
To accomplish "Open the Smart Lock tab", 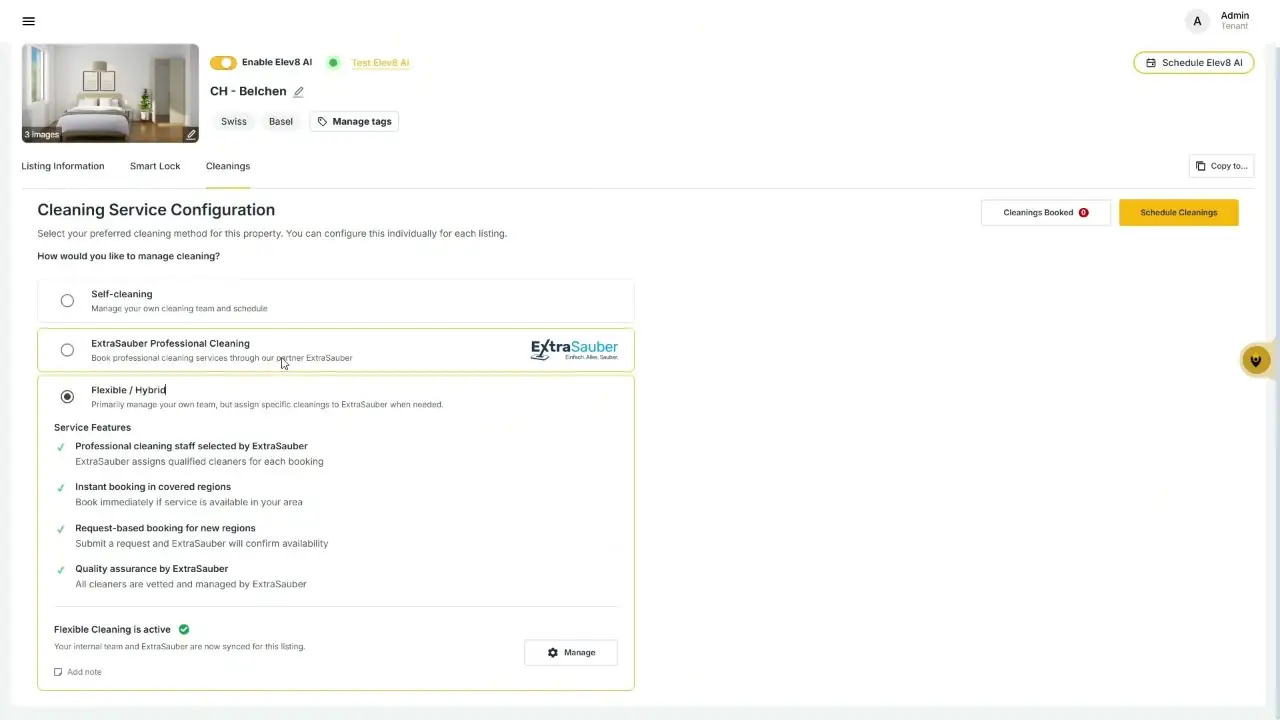I will click(155, 166).
